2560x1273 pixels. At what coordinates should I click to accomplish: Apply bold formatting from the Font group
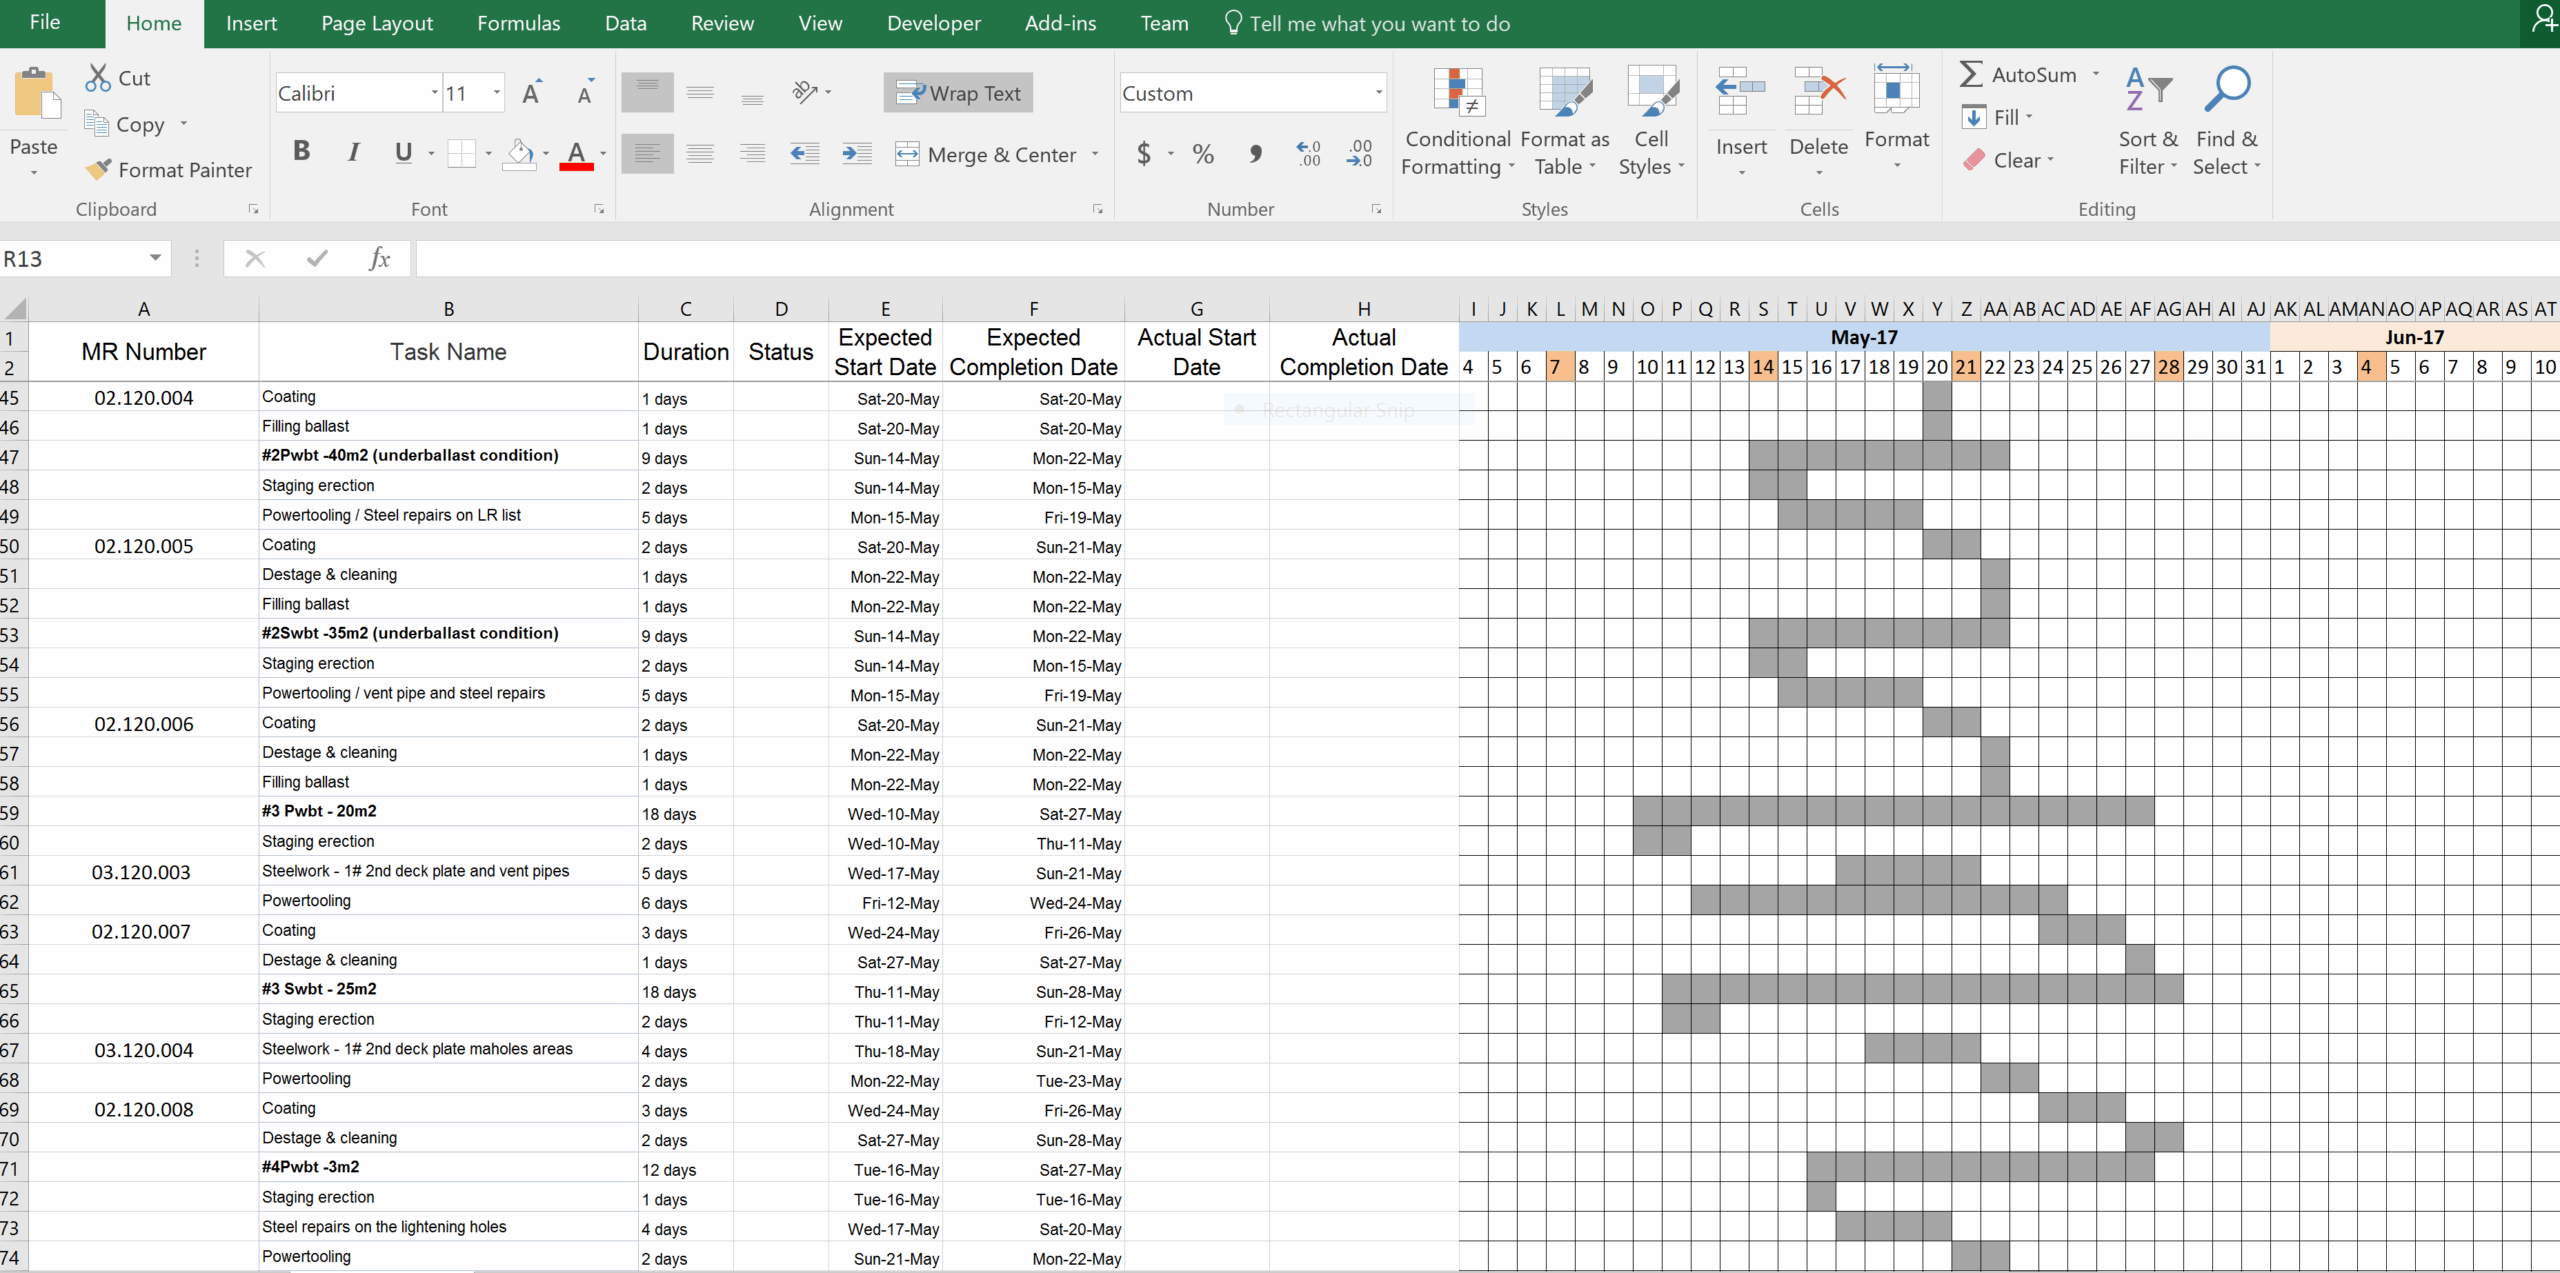(x=302, y=151)
